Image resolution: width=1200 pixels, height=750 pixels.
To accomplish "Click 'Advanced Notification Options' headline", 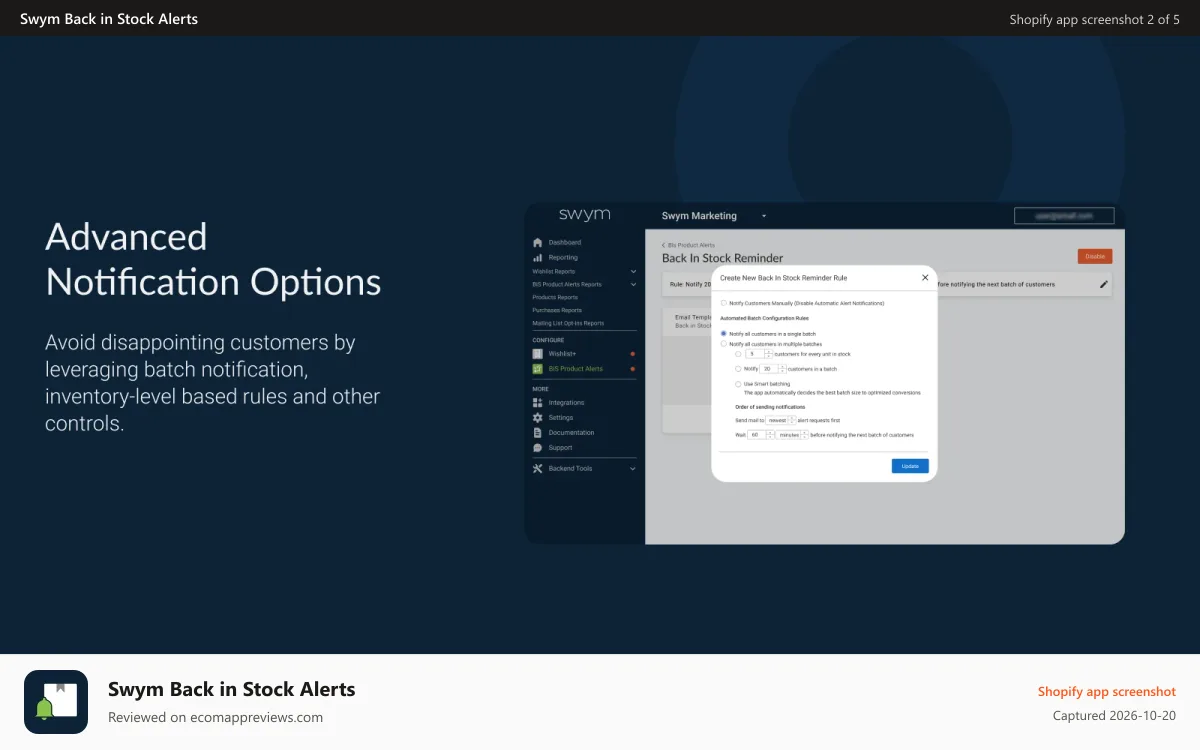I will click(213, 259).
